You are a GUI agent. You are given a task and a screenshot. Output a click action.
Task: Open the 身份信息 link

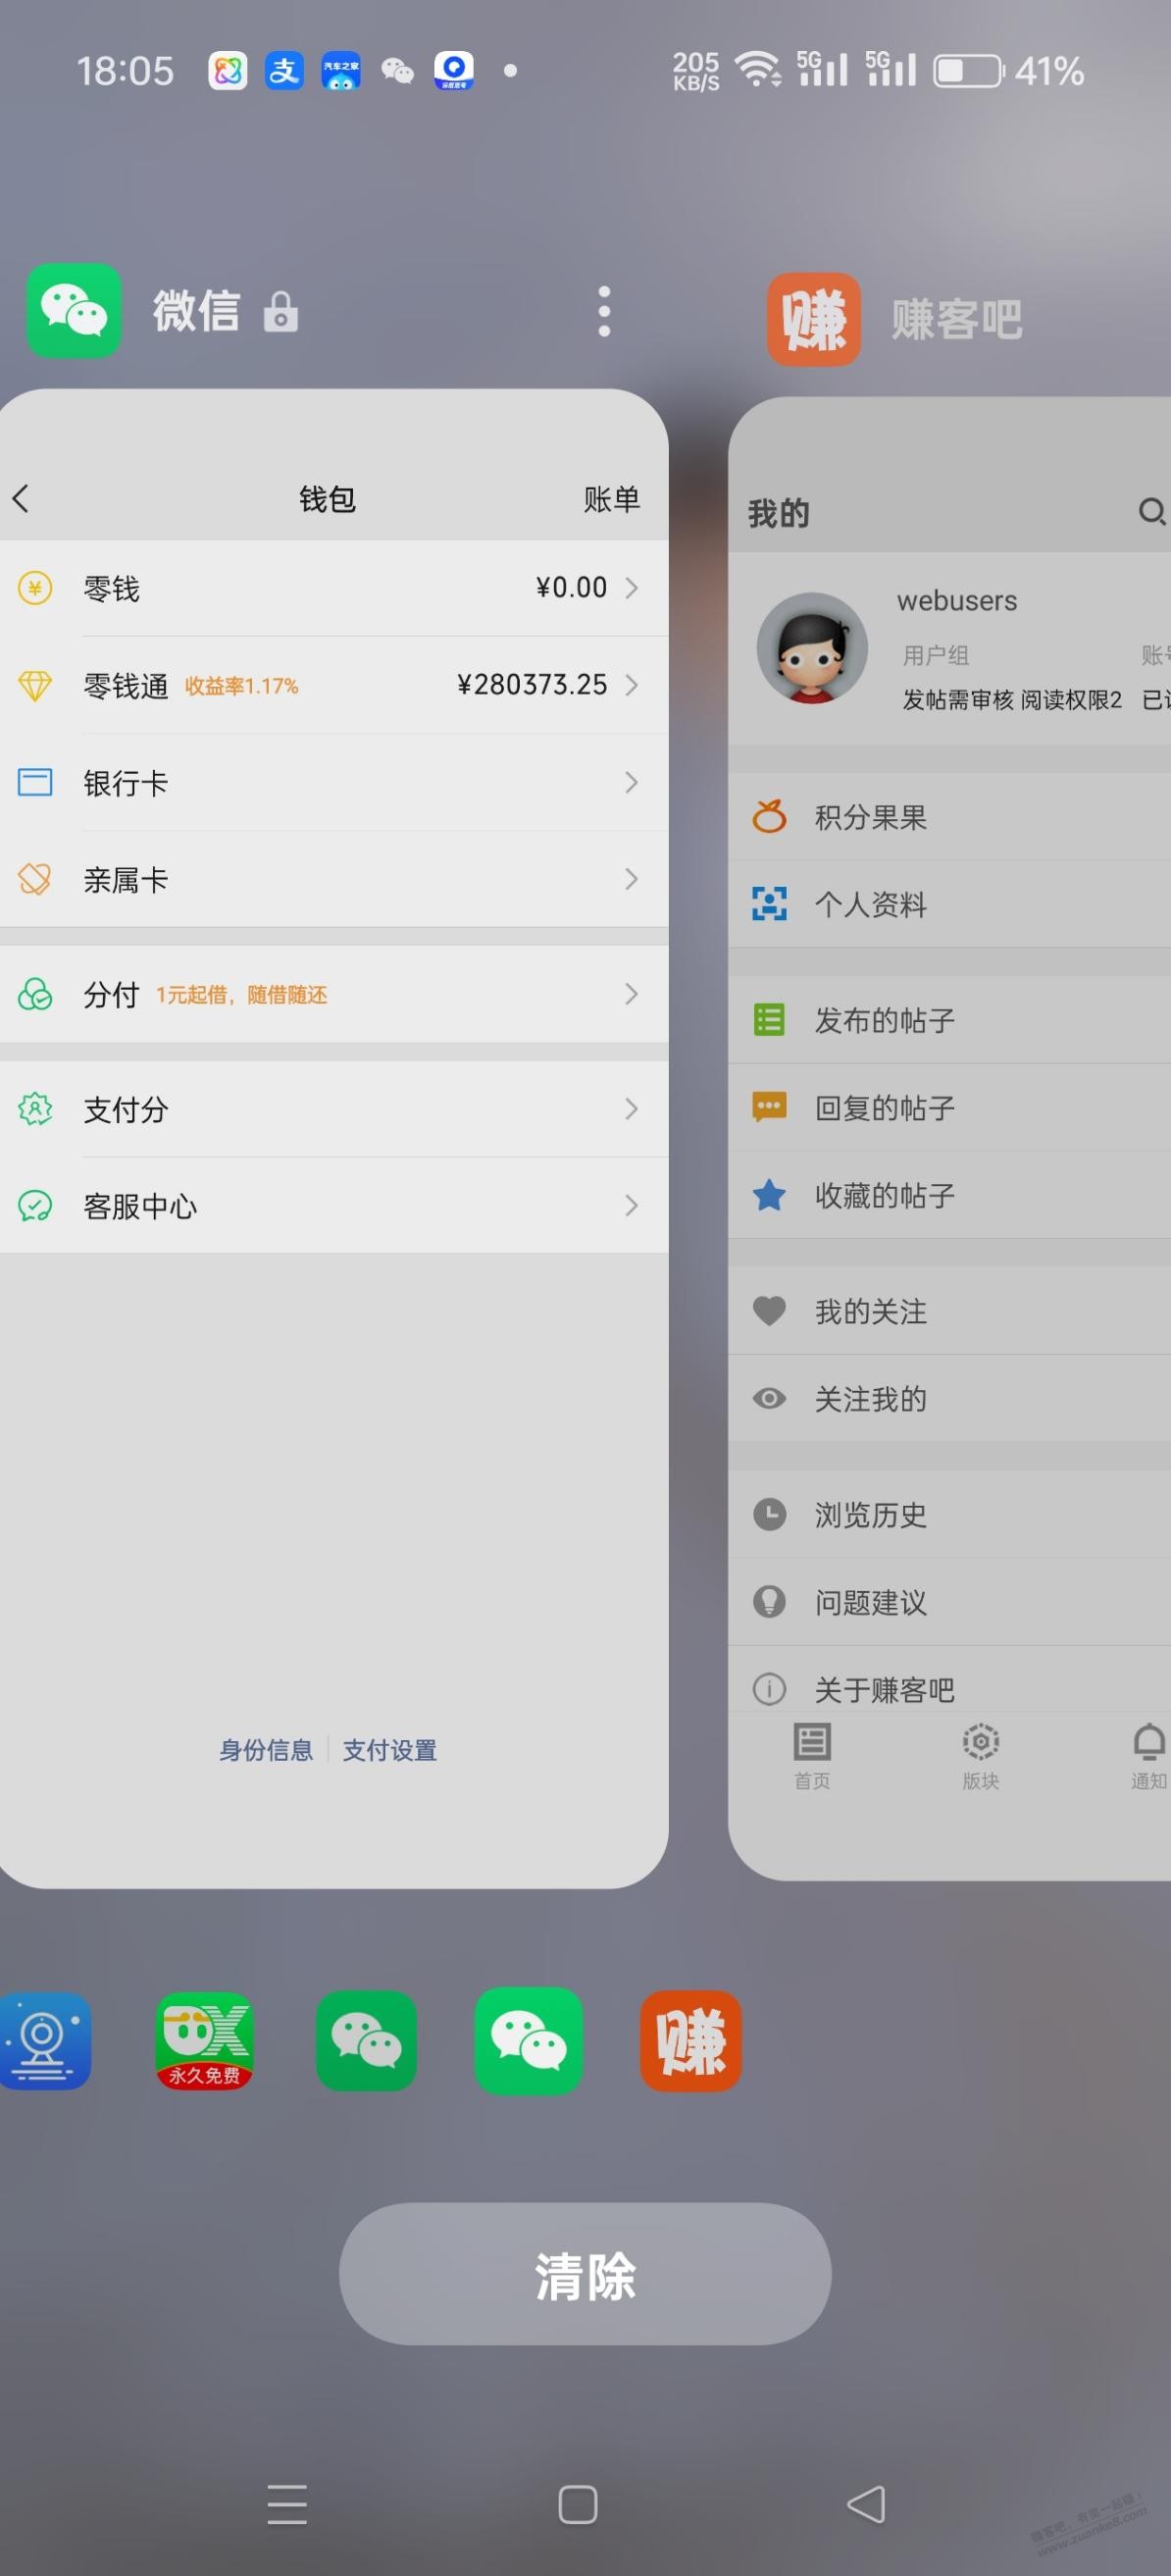coord(266,1750)
